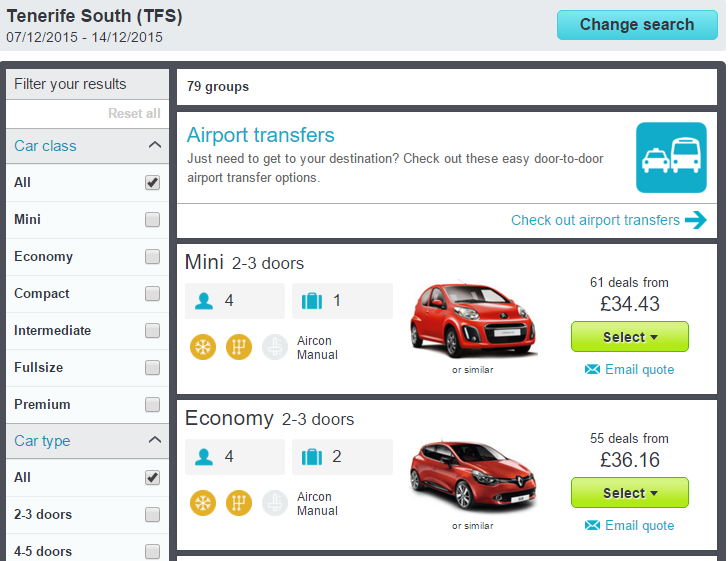The height and width of the screenshot is (561, 728).
Task: Collapse the Car class filter section
Action: tap(154, 146)
